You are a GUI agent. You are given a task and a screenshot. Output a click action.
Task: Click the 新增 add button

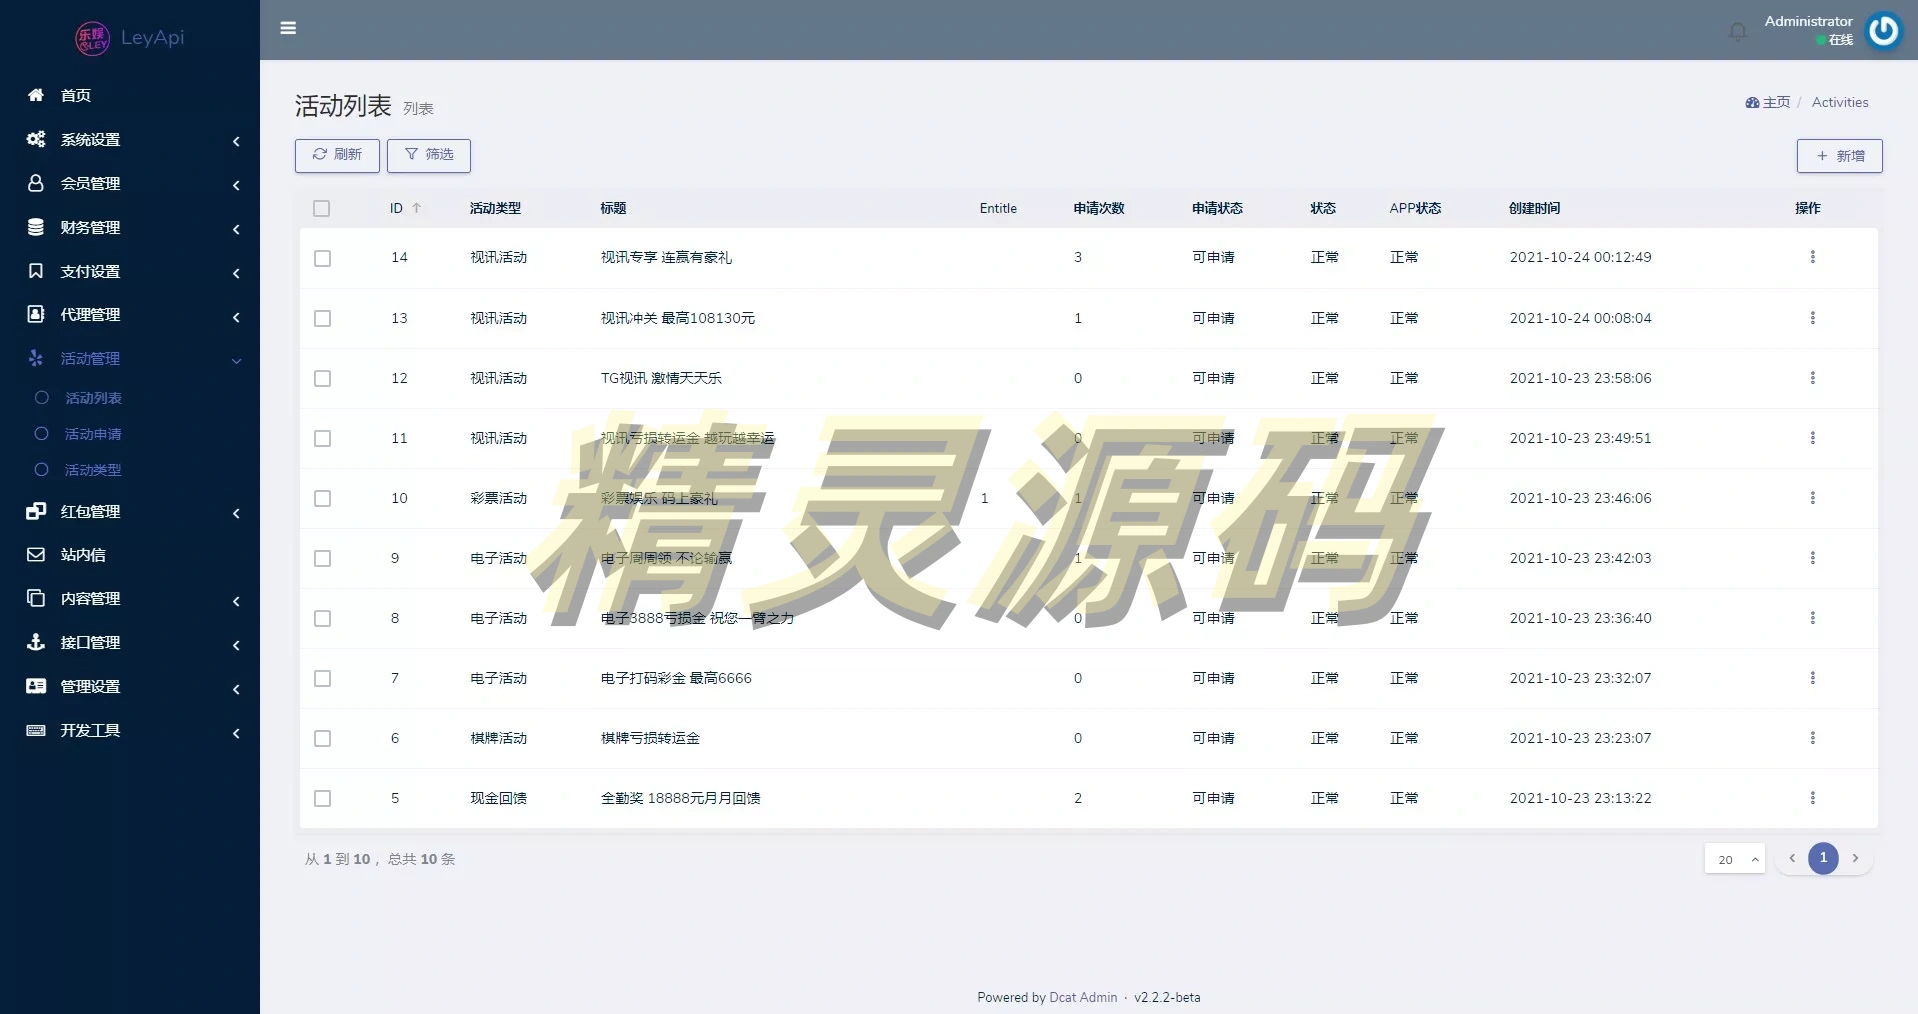point(1840,156)
